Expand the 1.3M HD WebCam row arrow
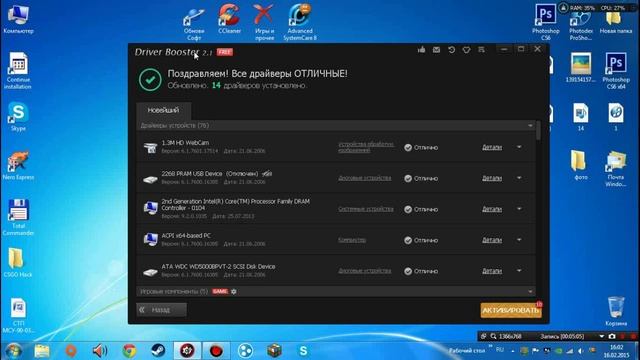Screen dimensions: 640x360 point(519,147)
